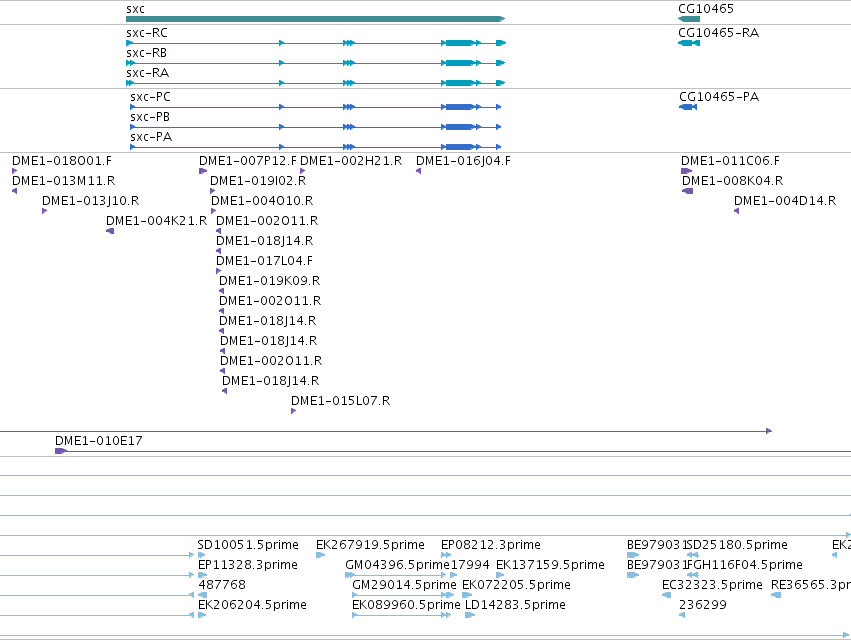Click the DME1-017L04.F feature

(x=219, y=271)
